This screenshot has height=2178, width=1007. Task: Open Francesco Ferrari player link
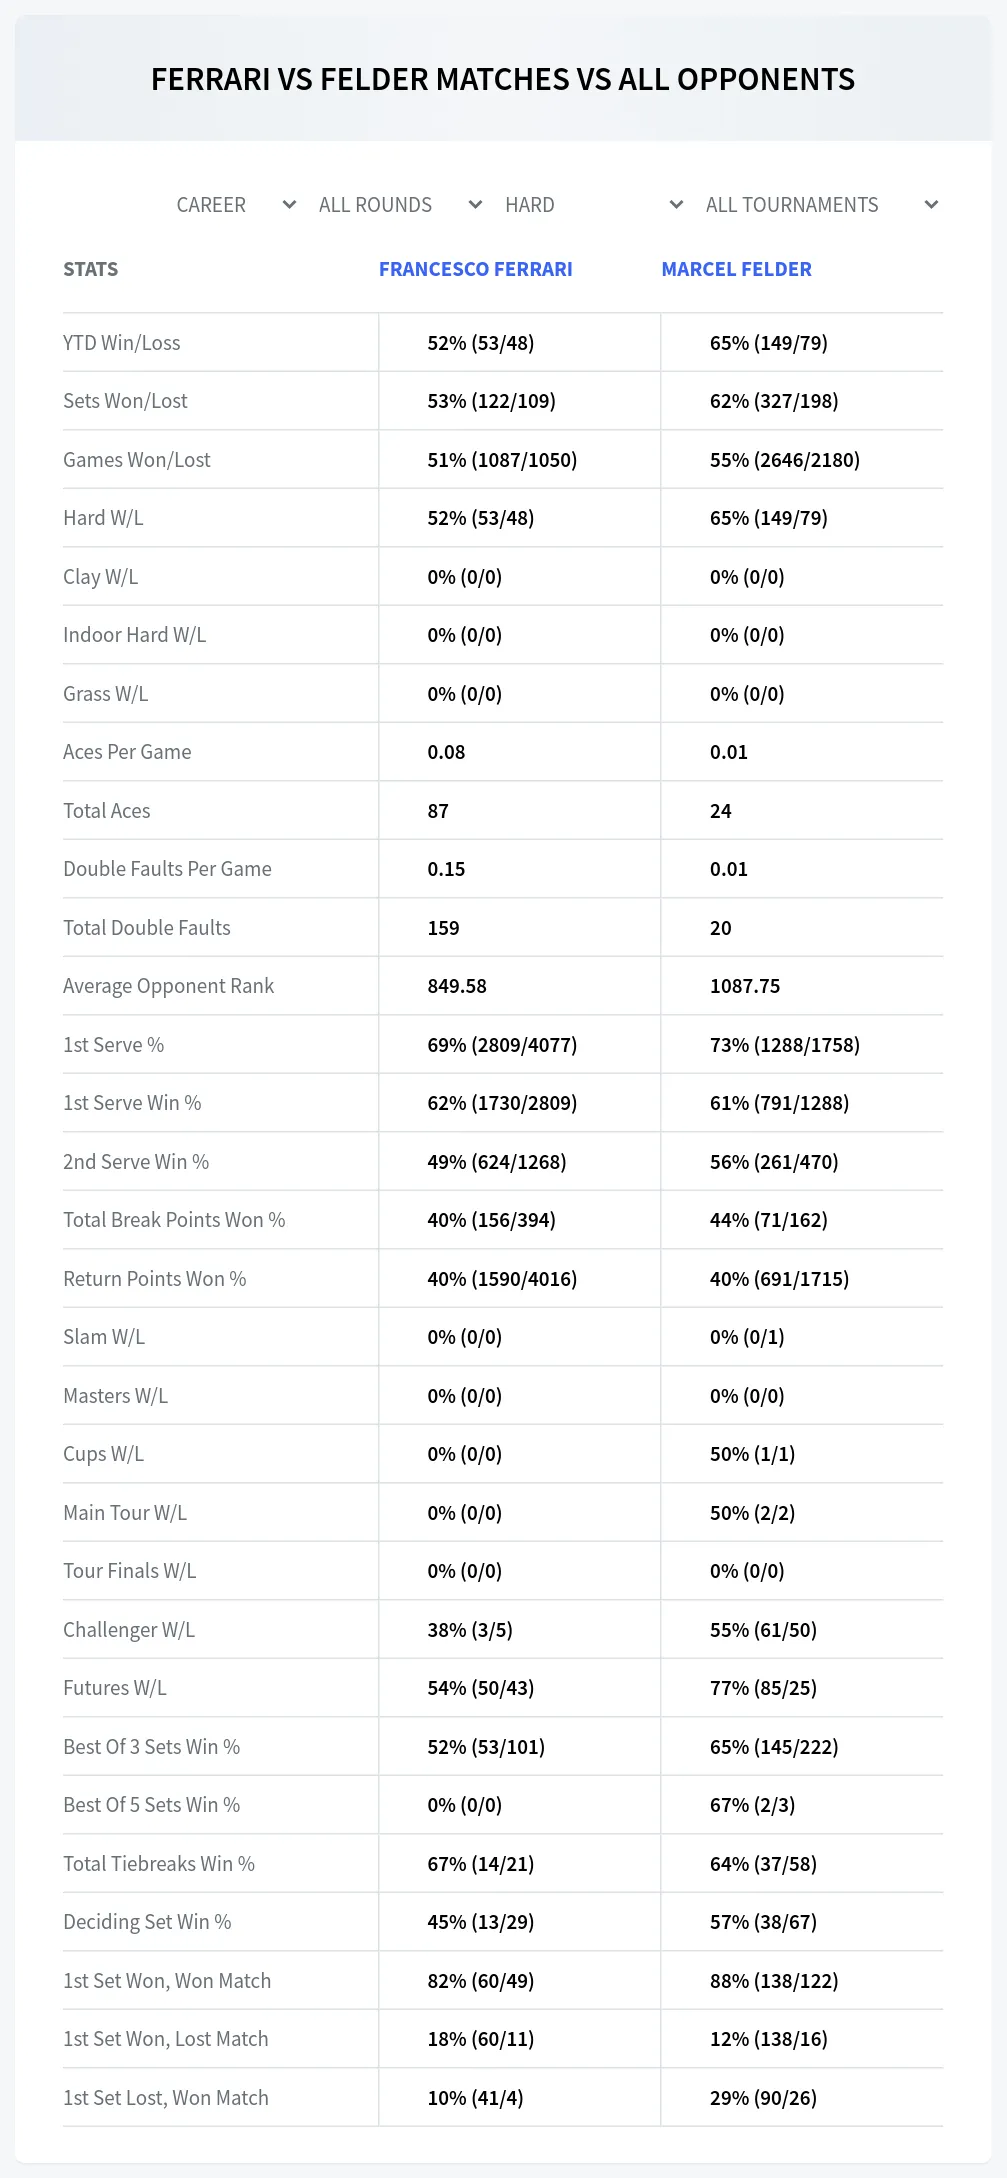(x=476, y=269)
